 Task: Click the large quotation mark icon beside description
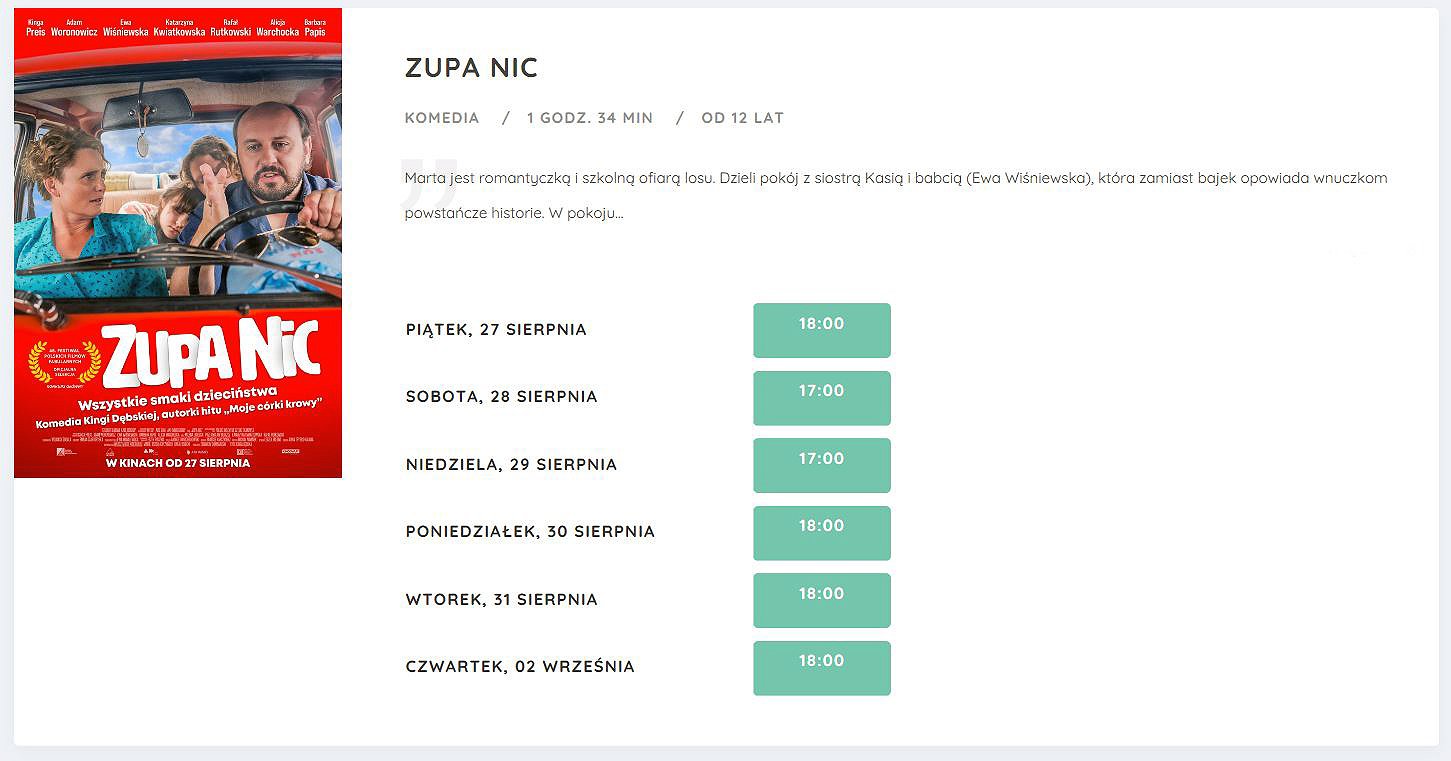429,181
